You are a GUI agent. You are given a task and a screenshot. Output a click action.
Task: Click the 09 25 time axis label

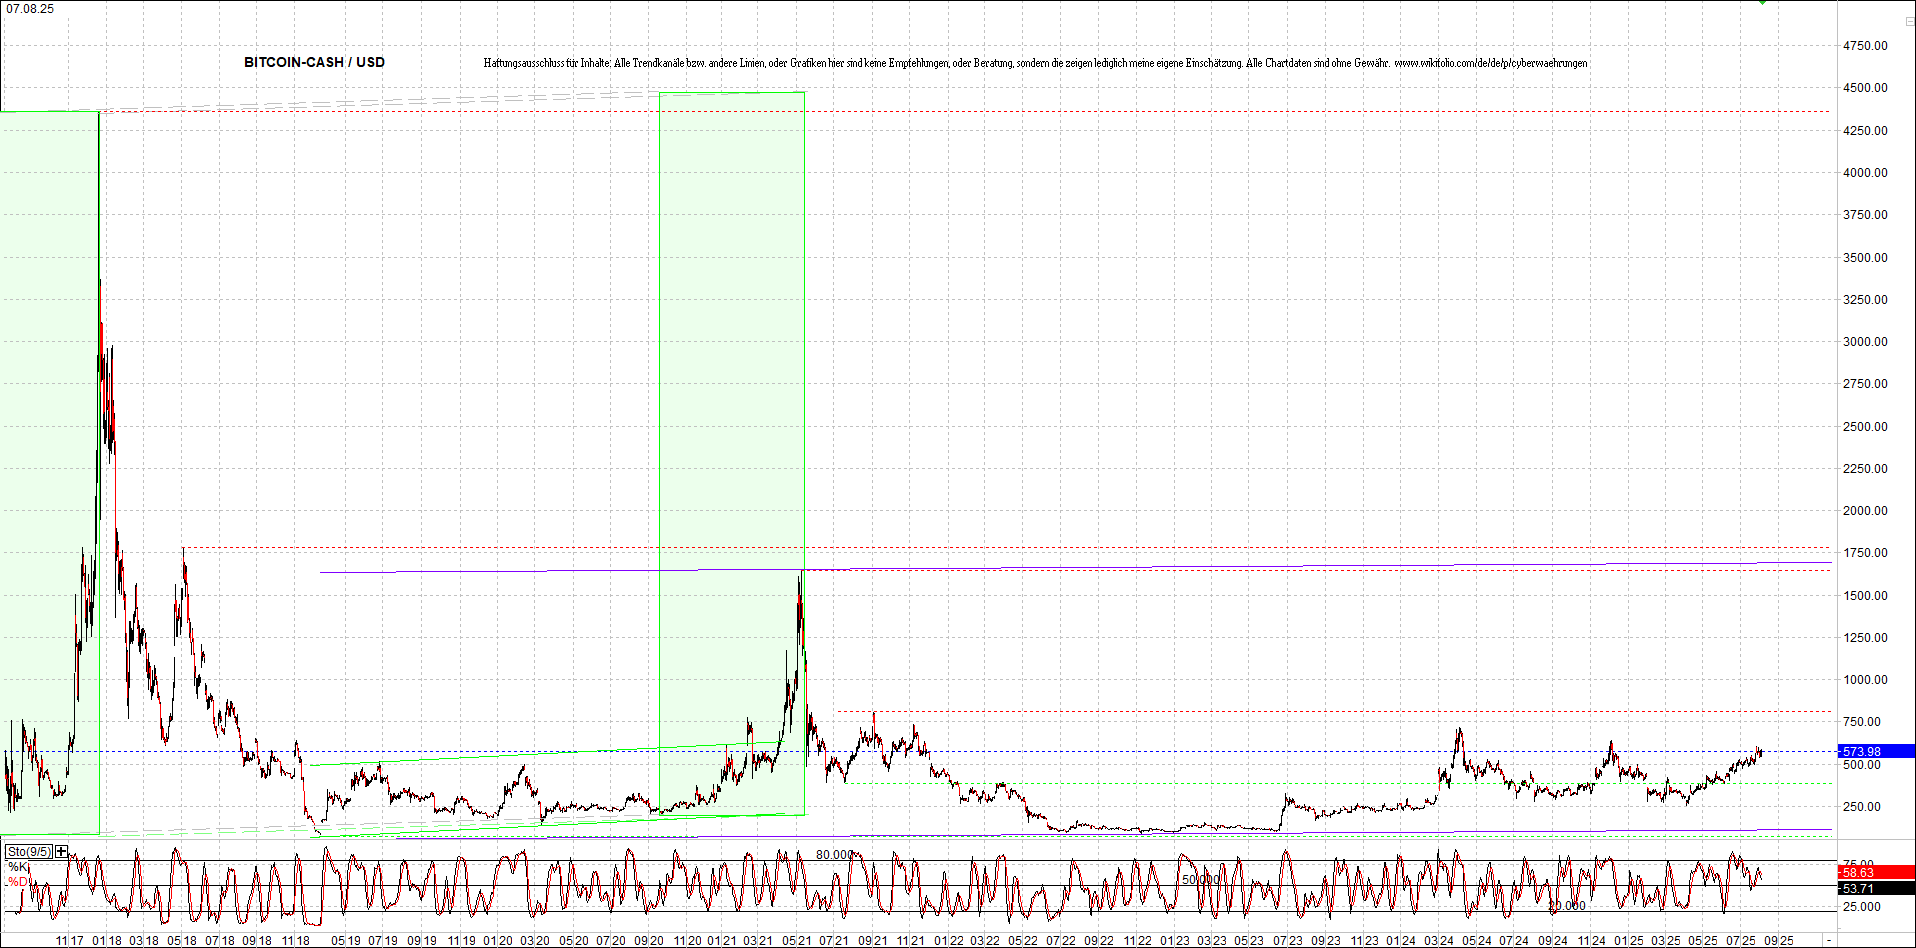1778,941
